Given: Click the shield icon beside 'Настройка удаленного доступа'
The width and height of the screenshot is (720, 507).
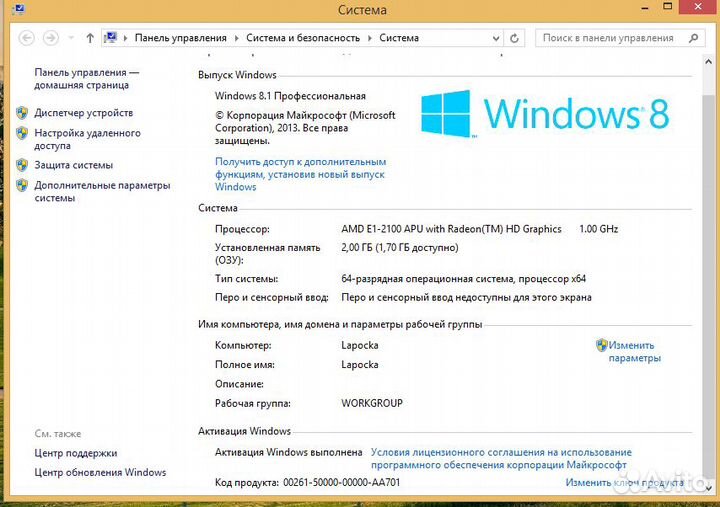Looking at the screenshot, I should (x=22, y=133).
